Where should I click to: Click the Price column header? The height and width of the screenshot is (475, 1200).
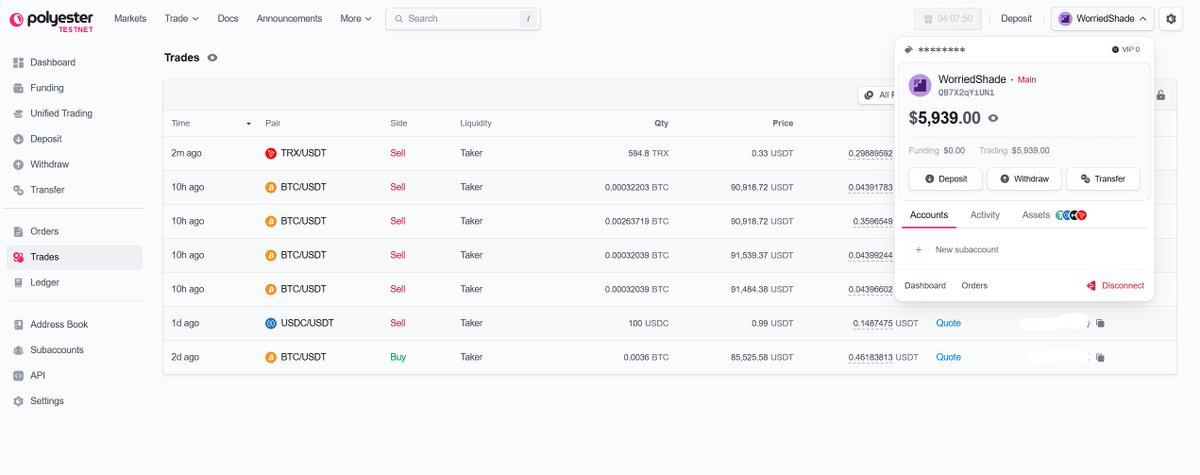(783, 123)
